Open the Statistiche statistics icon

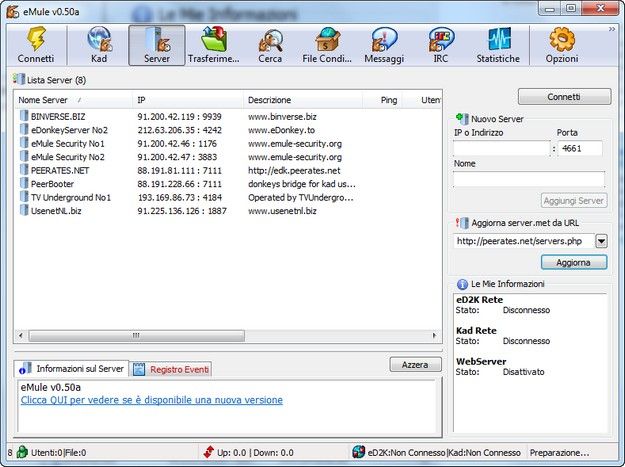498,39
